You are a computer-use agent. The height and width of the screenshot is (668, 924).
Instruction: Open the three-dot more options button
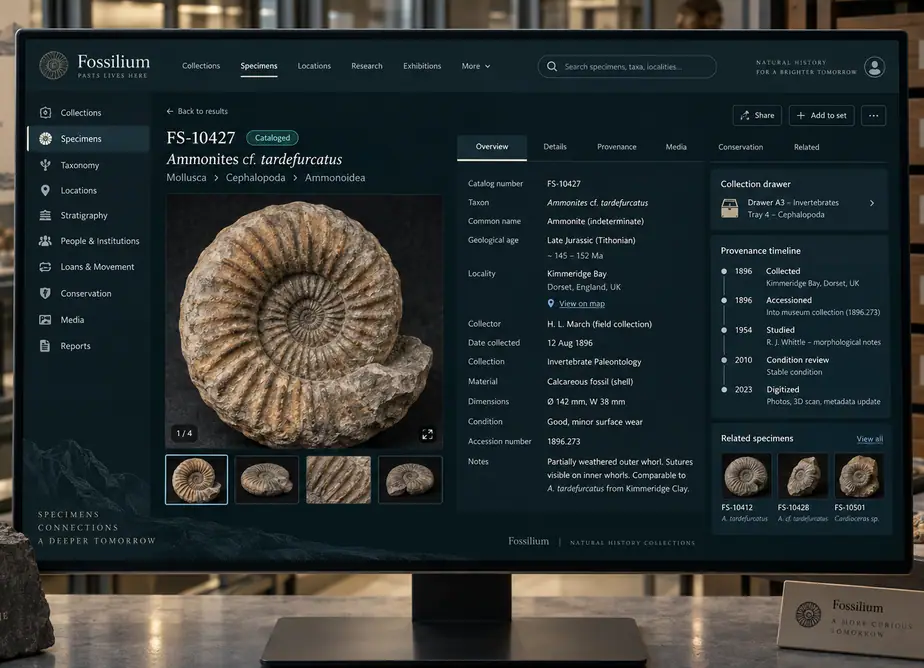pyautogui.click(x=873, y=115)
